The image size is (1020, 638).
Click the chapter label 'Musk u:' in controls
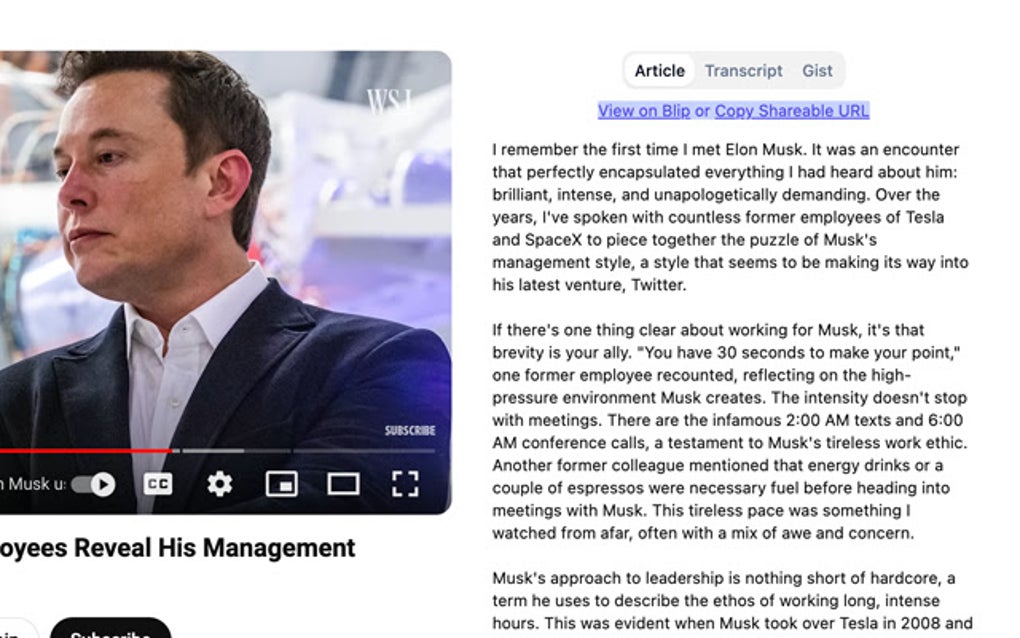[33, 485]
